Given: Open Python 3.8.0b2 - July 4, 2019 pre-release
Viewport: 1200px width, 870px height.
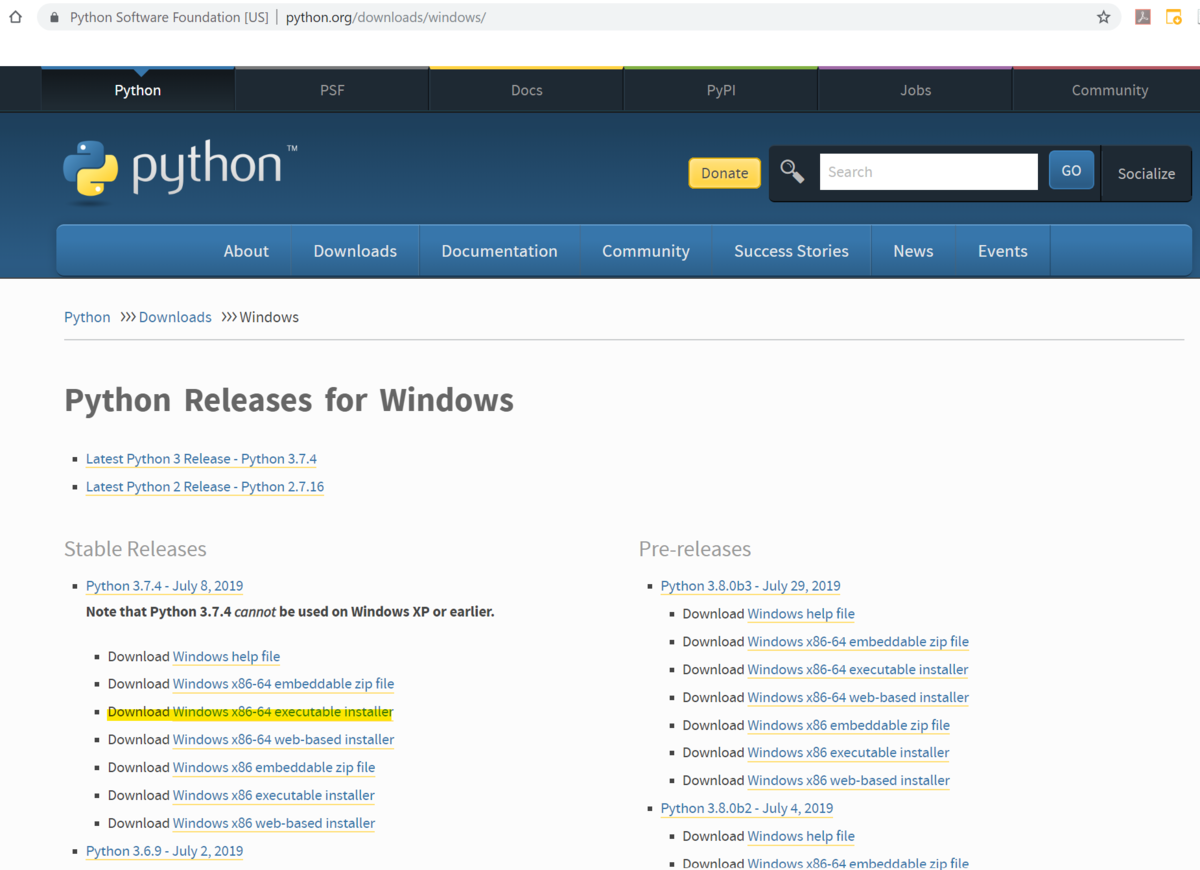Looking at the screenshot, I should click(747, 808).
